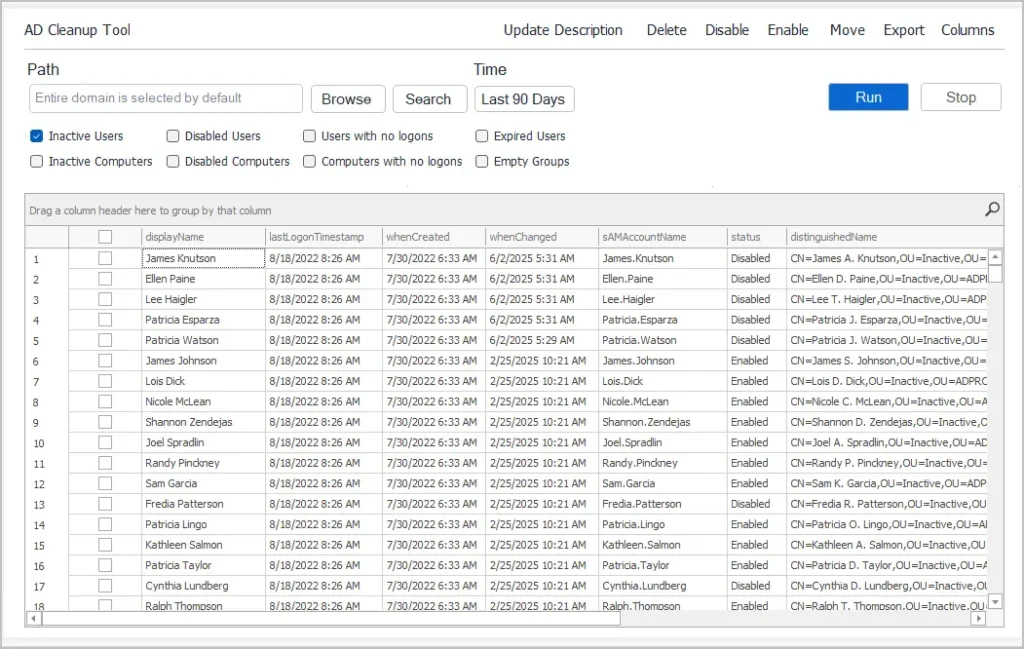Enable the Empty Groups checkbox
This screenshot has width=1024, height=649.
point(481,161)
